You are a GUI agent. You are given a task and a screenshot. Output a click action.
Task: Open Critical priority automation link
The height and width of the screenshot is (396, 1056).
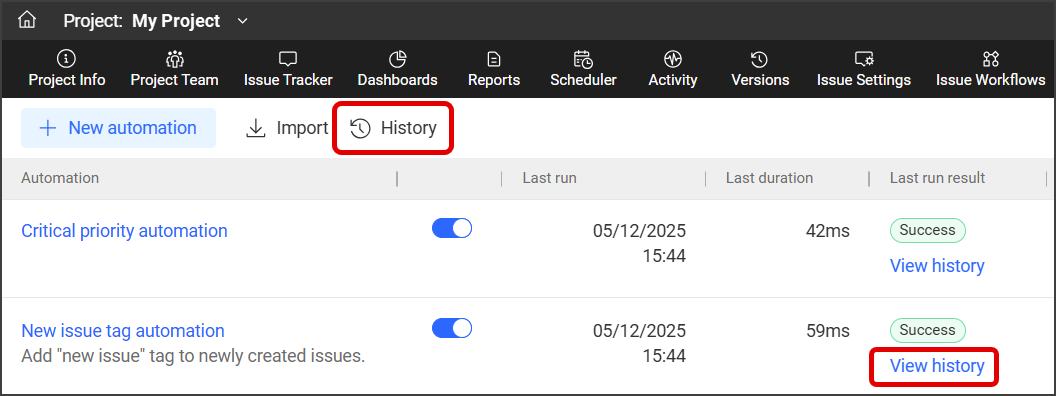coord(125,231)
